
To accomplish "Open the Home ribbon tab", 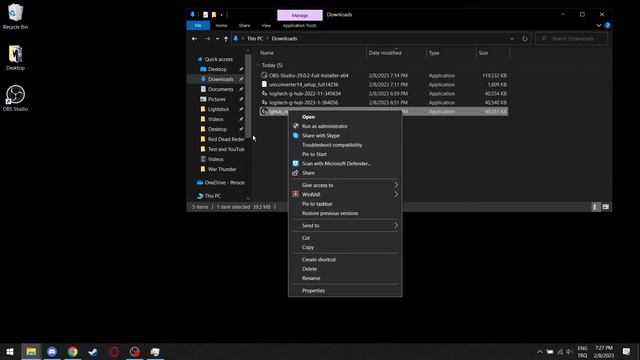I will pyautogui.click(x=221, y=25).
